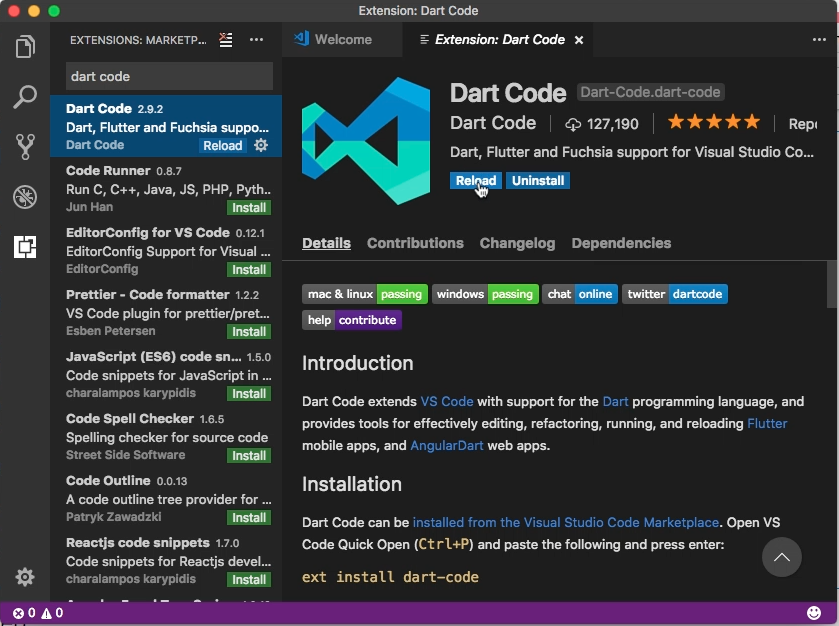Open the Details tab

click(326, 243)
